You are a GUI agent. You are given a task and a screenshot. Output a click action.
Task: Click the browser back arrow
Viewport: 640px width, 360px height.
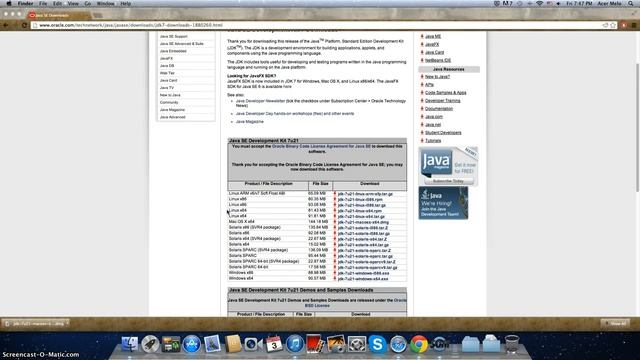pyautogui.click(x=6, y=25)
